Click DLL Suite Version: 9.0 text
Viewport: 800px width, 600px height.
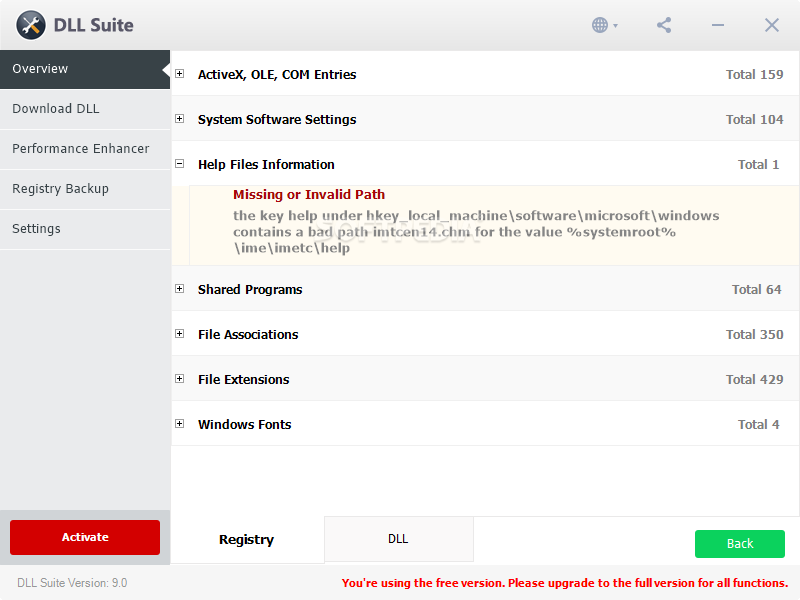72,583
